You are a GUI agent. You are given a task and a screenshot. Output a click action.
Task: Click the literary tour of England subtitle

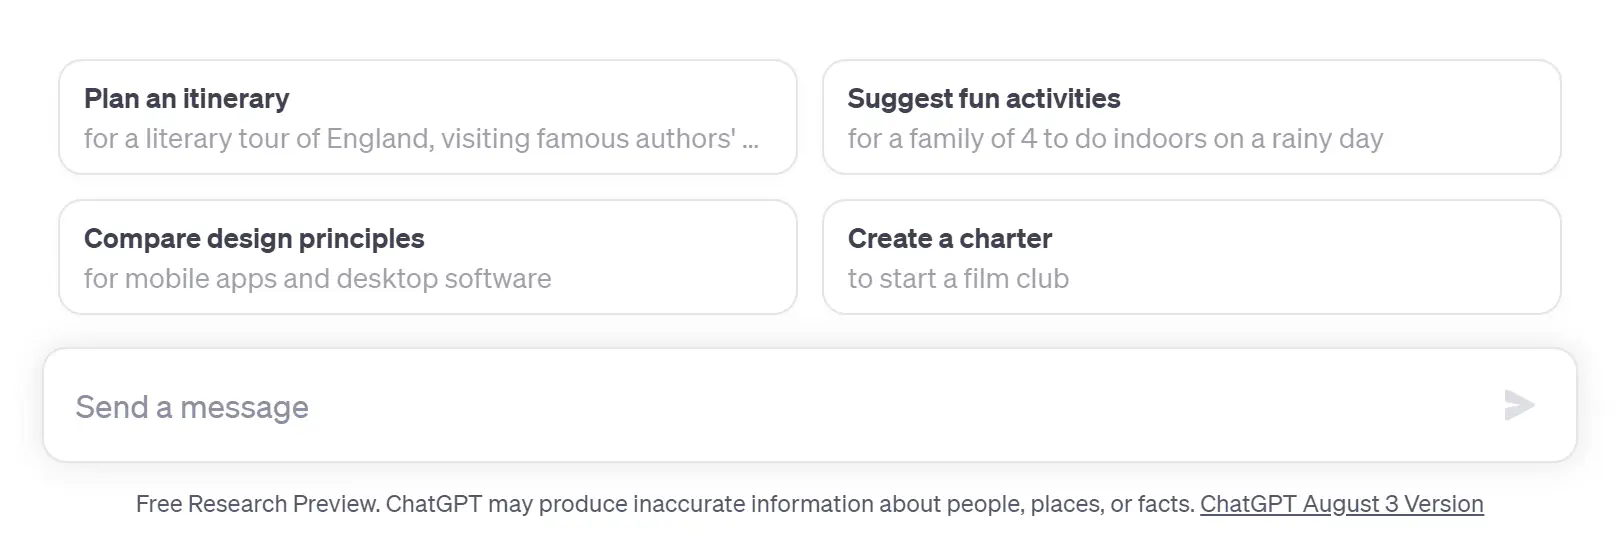(x=409, y=139)
